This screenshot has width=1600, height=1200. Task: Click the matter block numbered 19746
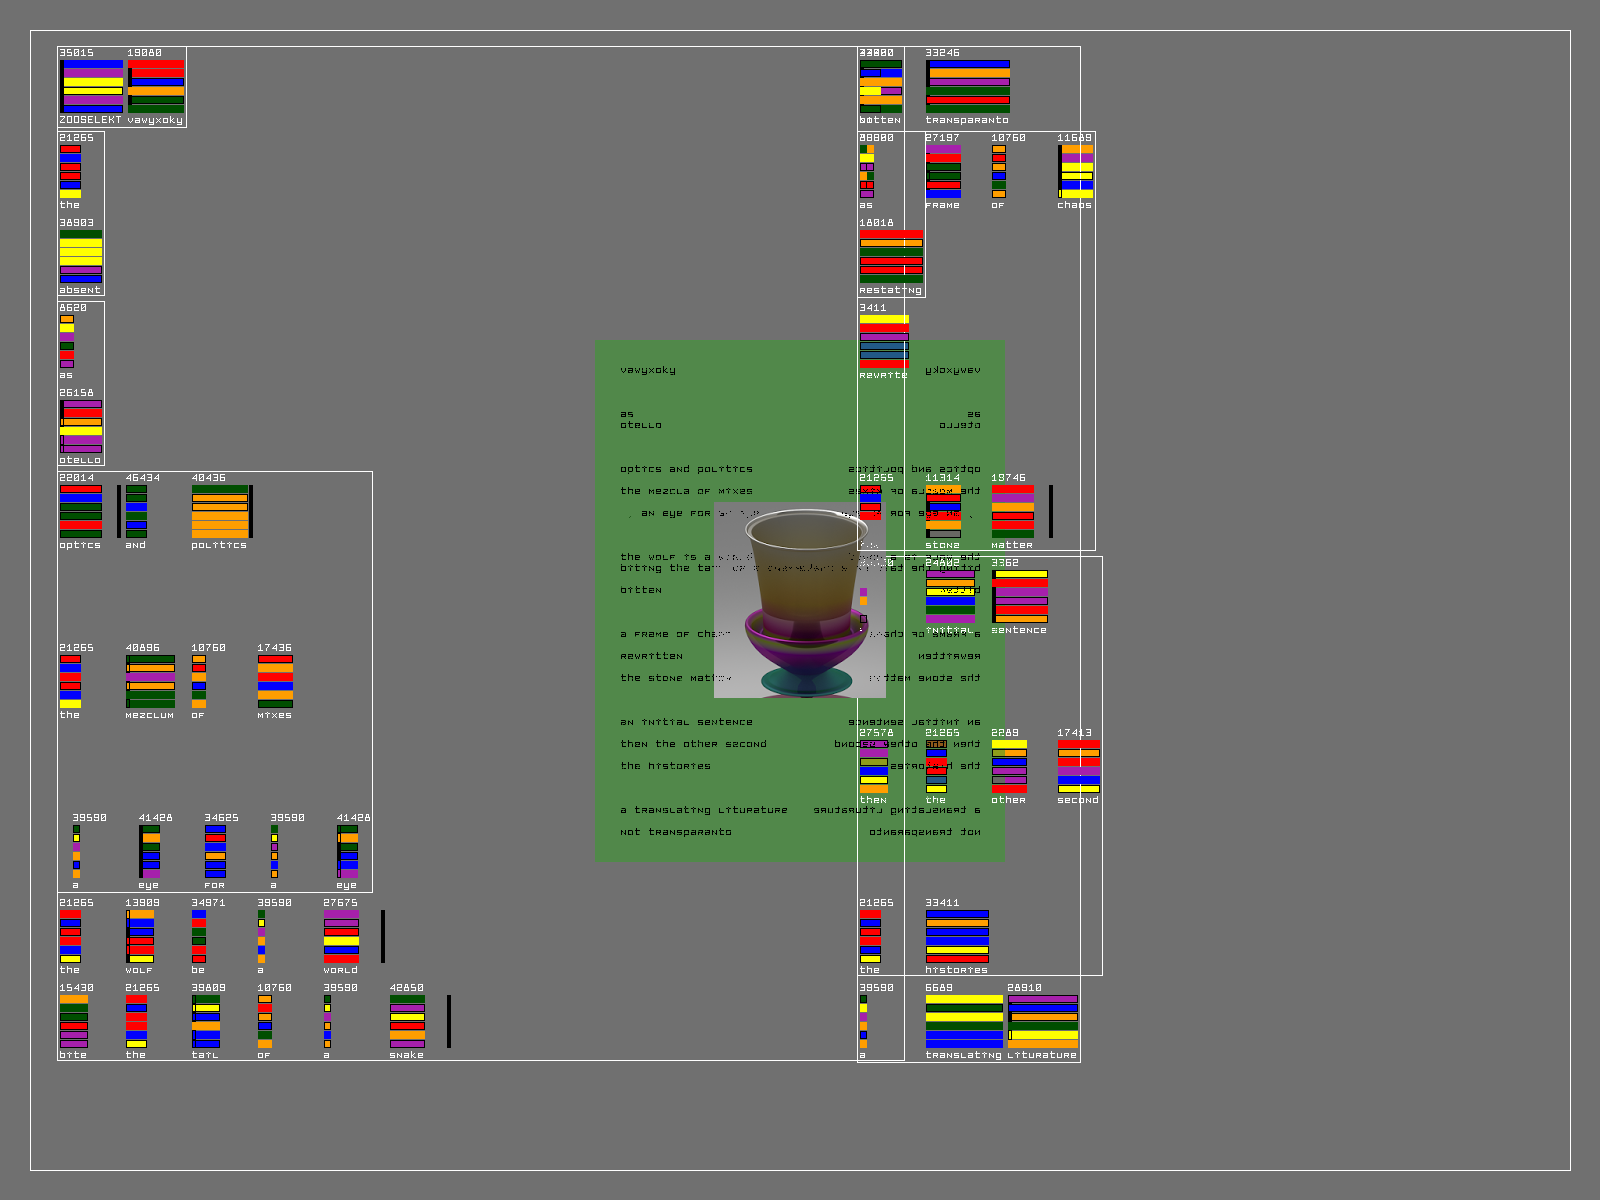1012,512
